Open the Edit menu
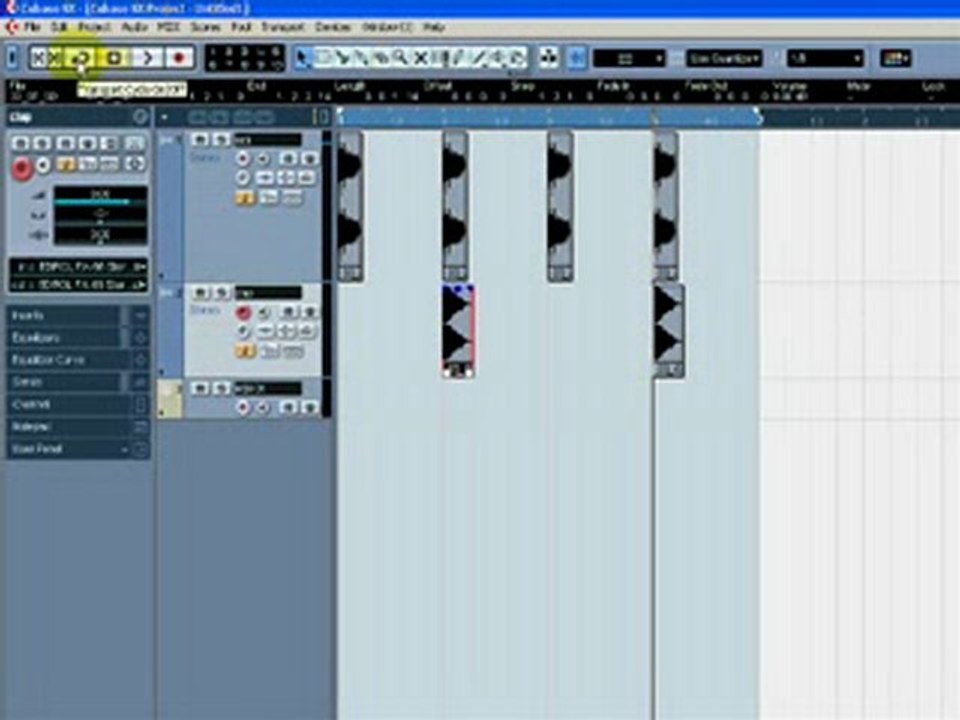The height and width of the screenshot is (720, 960). (x=59, y=28)
